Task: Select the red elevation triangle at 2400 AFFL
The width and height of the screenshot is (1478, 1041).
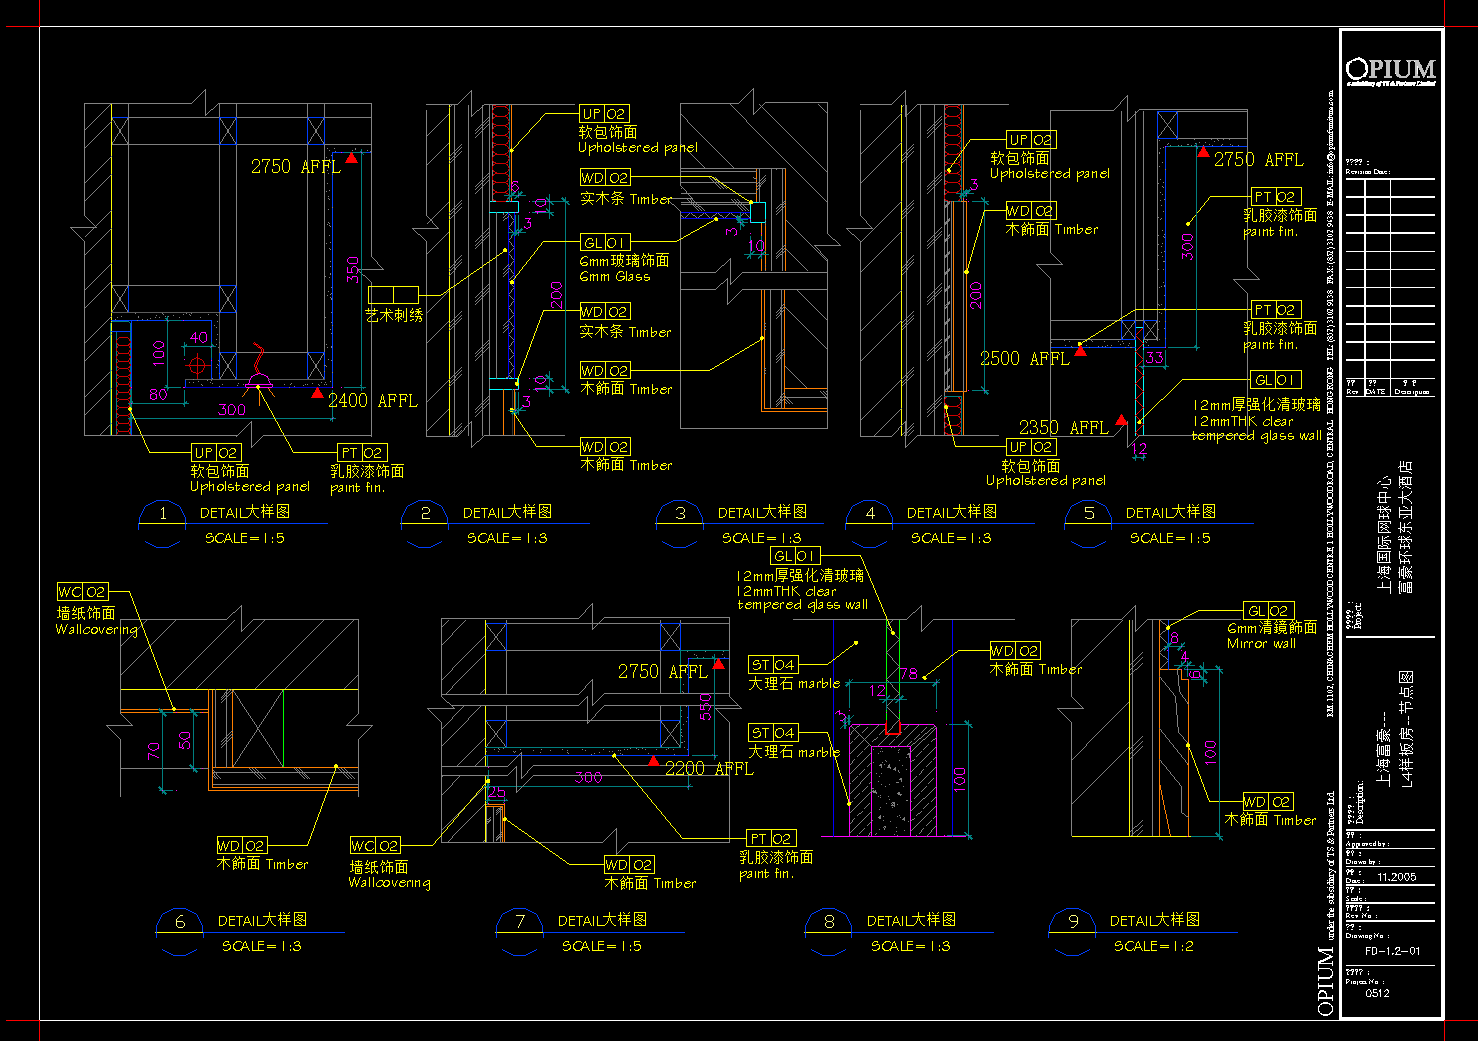Action: pos(317,393)
